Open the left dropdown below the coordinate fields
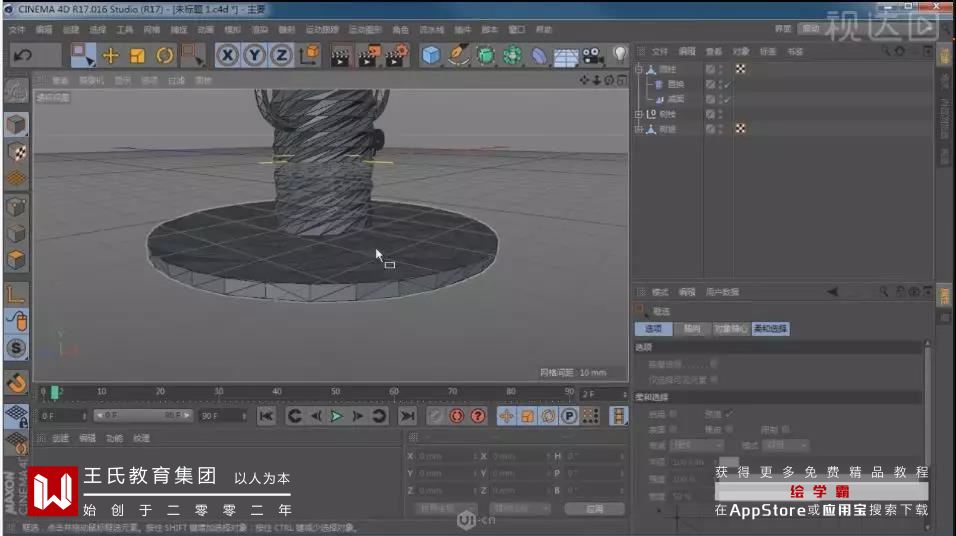Viewport: 956px width, 536px height. 445,509
